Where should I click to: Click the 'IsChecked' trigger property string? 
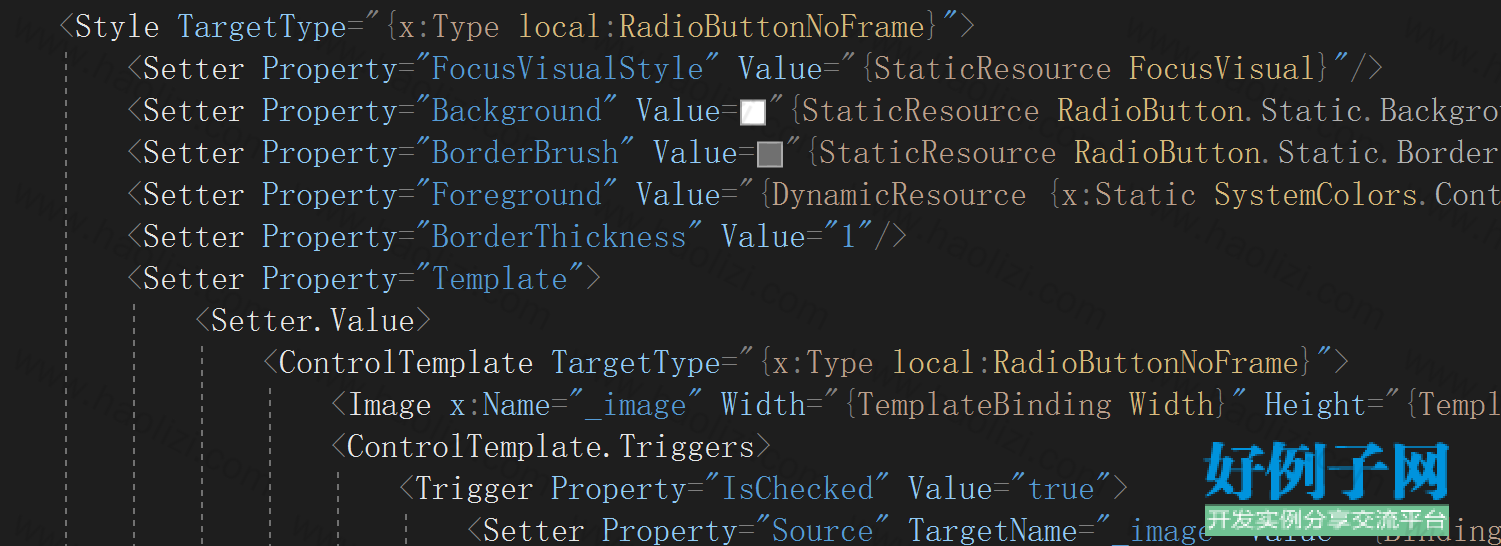point(797,489)
